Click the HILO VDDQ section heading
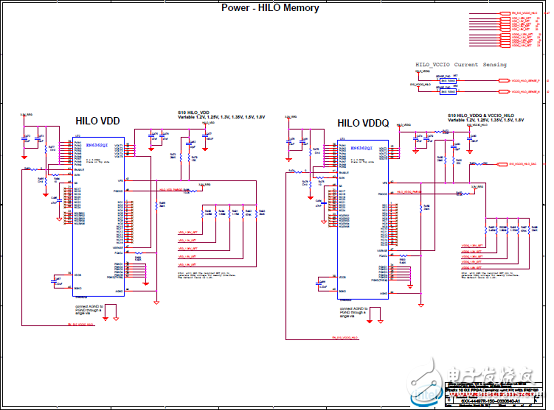This screenshot has width=554, height=410. 363,123
